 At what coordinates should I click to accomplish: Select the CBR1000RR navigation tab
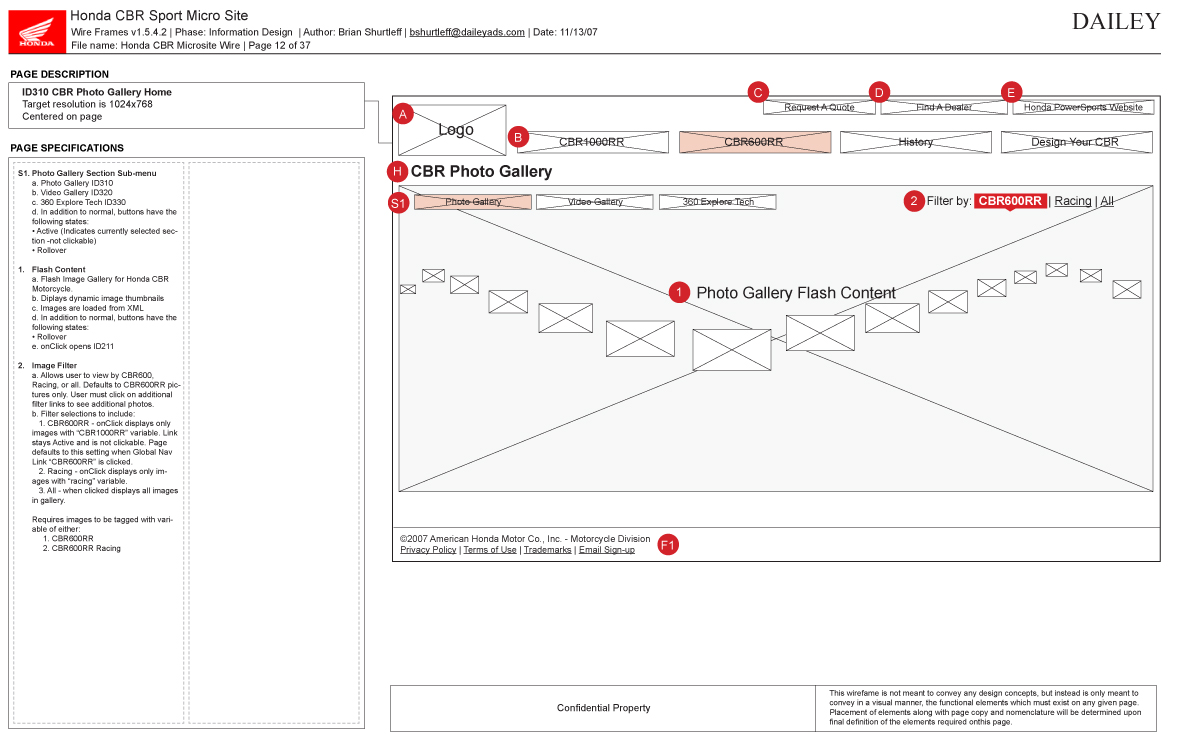592,142
